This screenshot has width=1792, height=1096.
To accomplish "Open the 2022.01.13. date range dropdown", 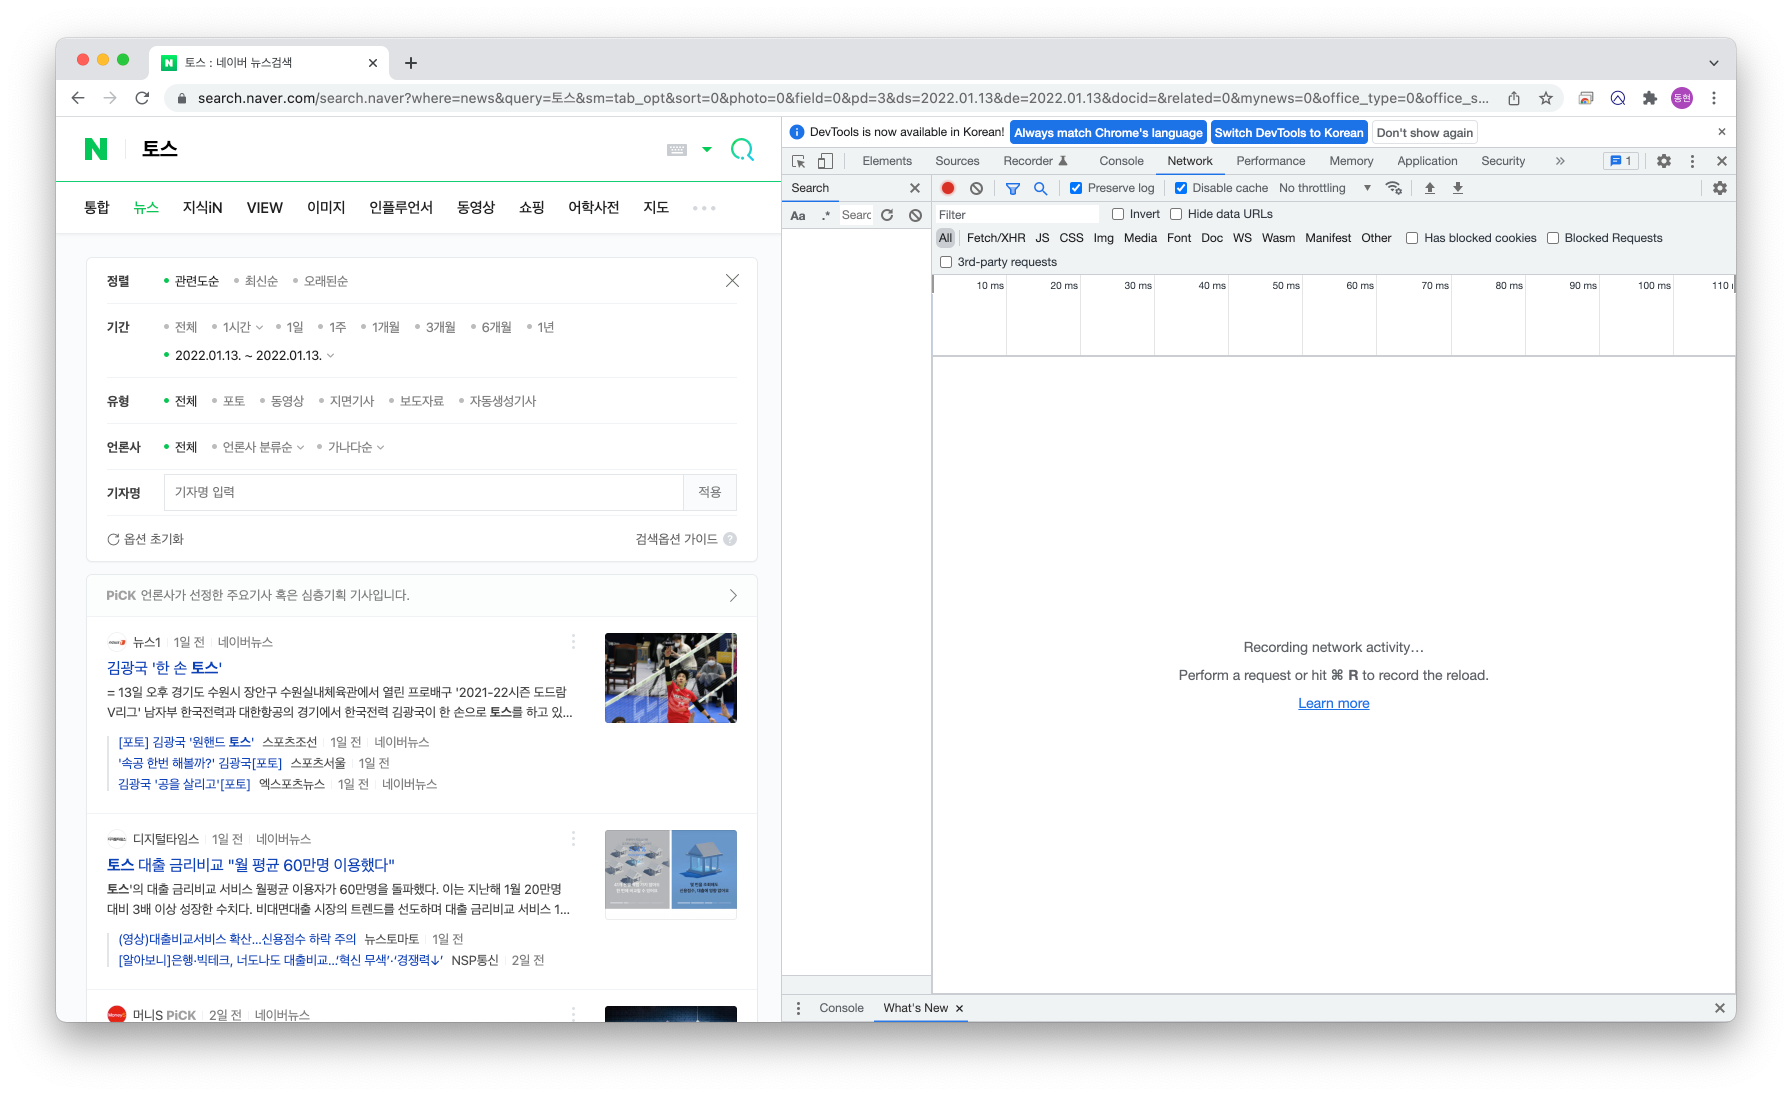I will (x=254, y=355).
